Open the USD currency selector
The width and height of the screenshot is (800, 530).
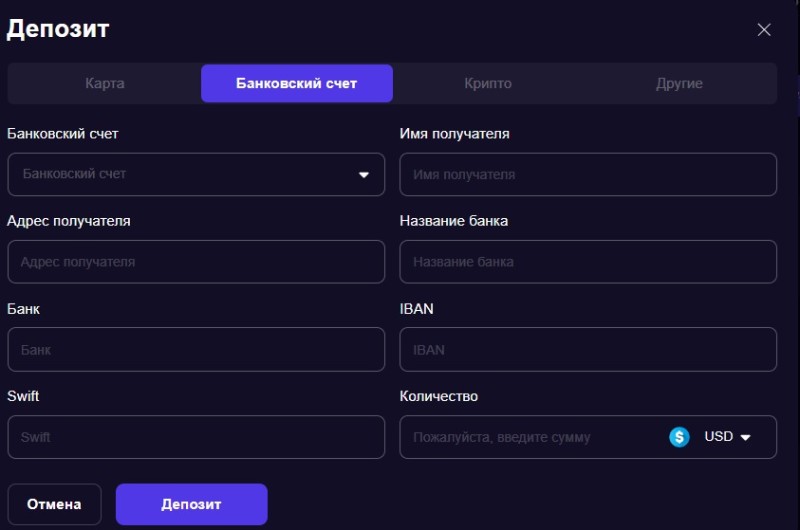(727, 437)
